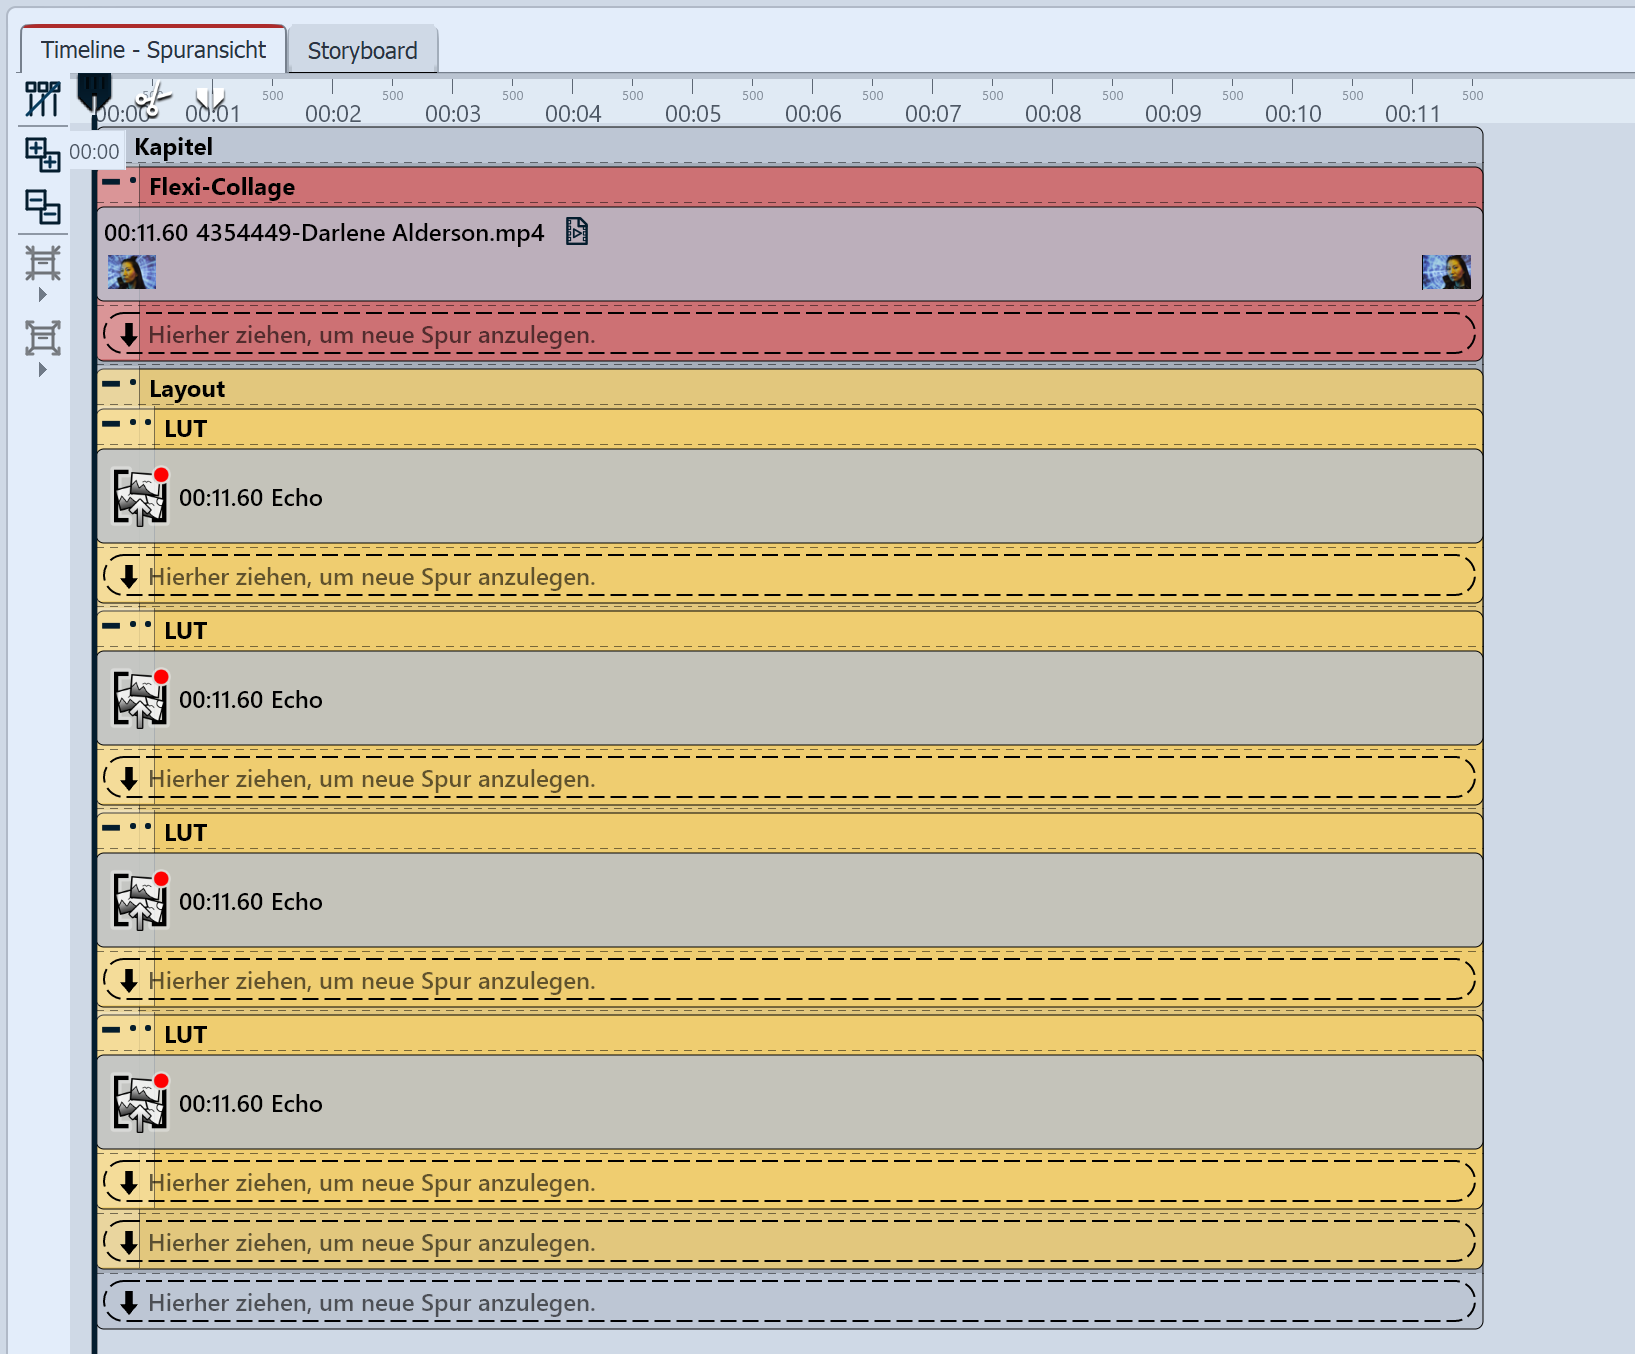Screen dimensions: 1635x1354
Task: Select the '00:11.60 Echo' text in the fourth LUT
Action: pos(251,1104)
